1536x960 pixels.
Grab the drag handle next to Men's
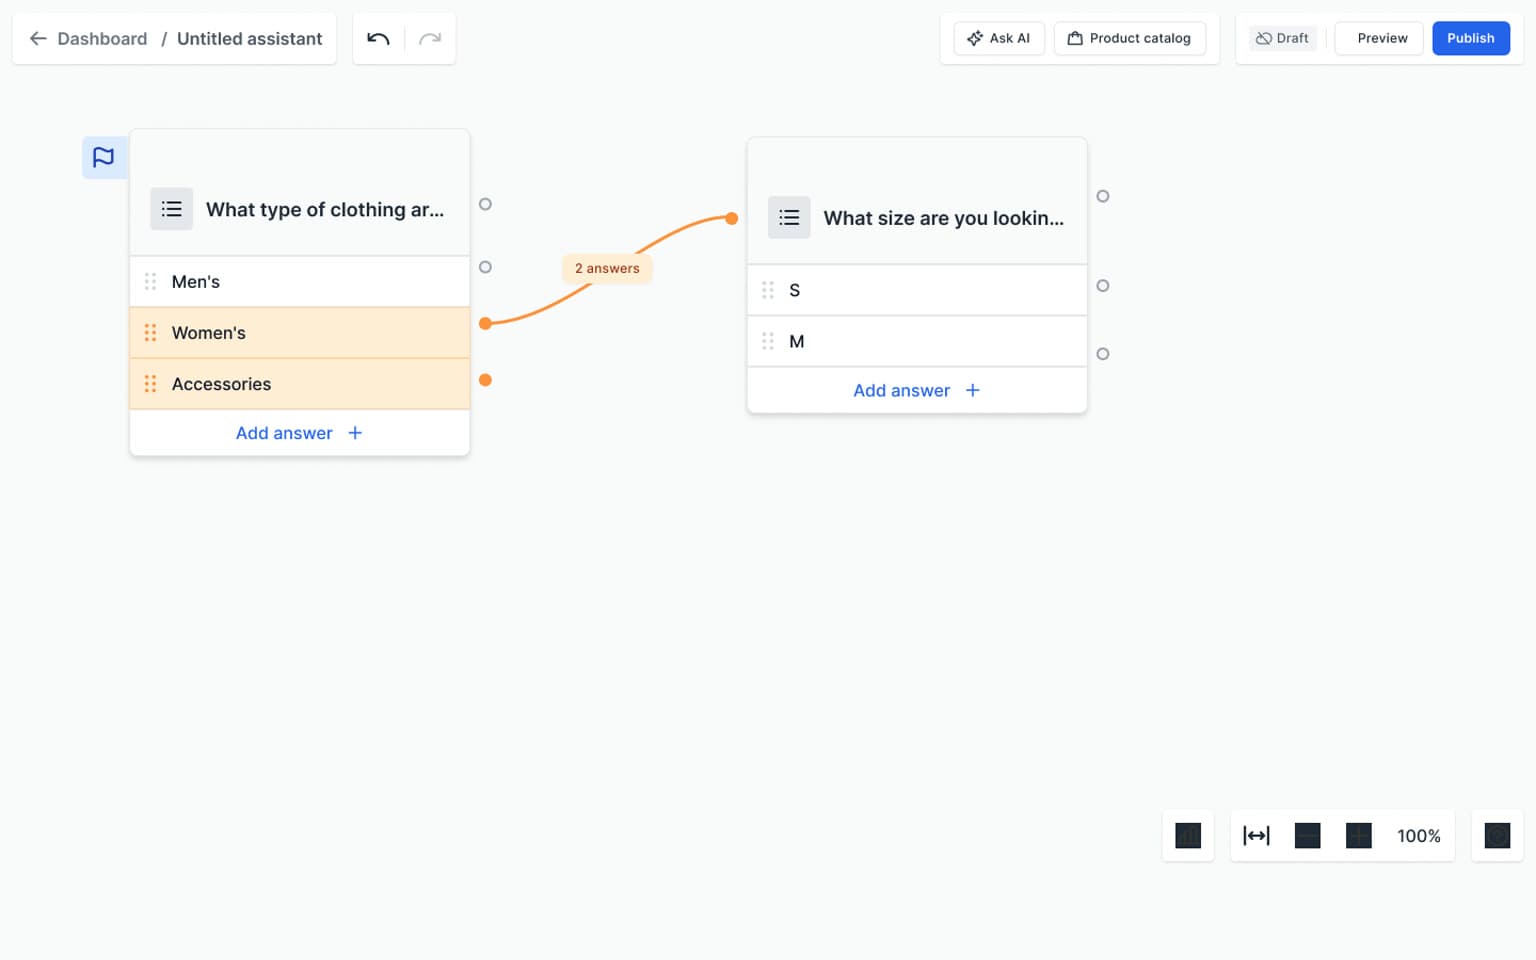pos(150,282)
